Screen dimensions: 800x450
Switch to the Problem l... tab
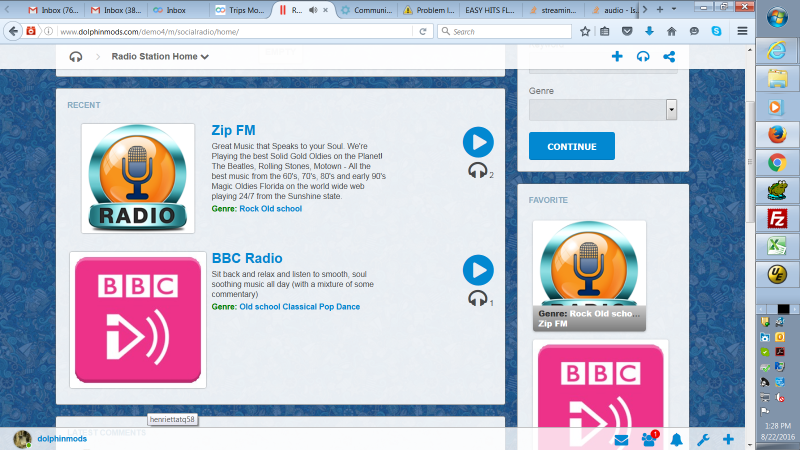(x=429, y=10)
